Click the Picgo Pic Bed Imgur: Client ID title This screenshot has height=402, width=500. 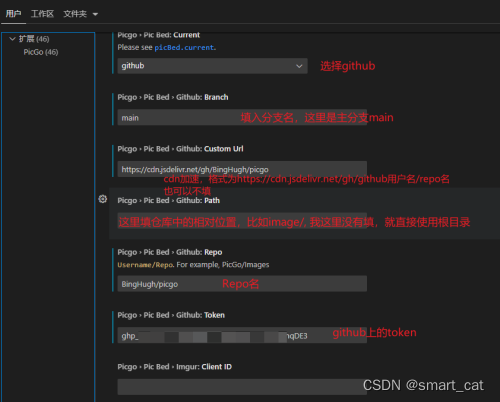175,367
